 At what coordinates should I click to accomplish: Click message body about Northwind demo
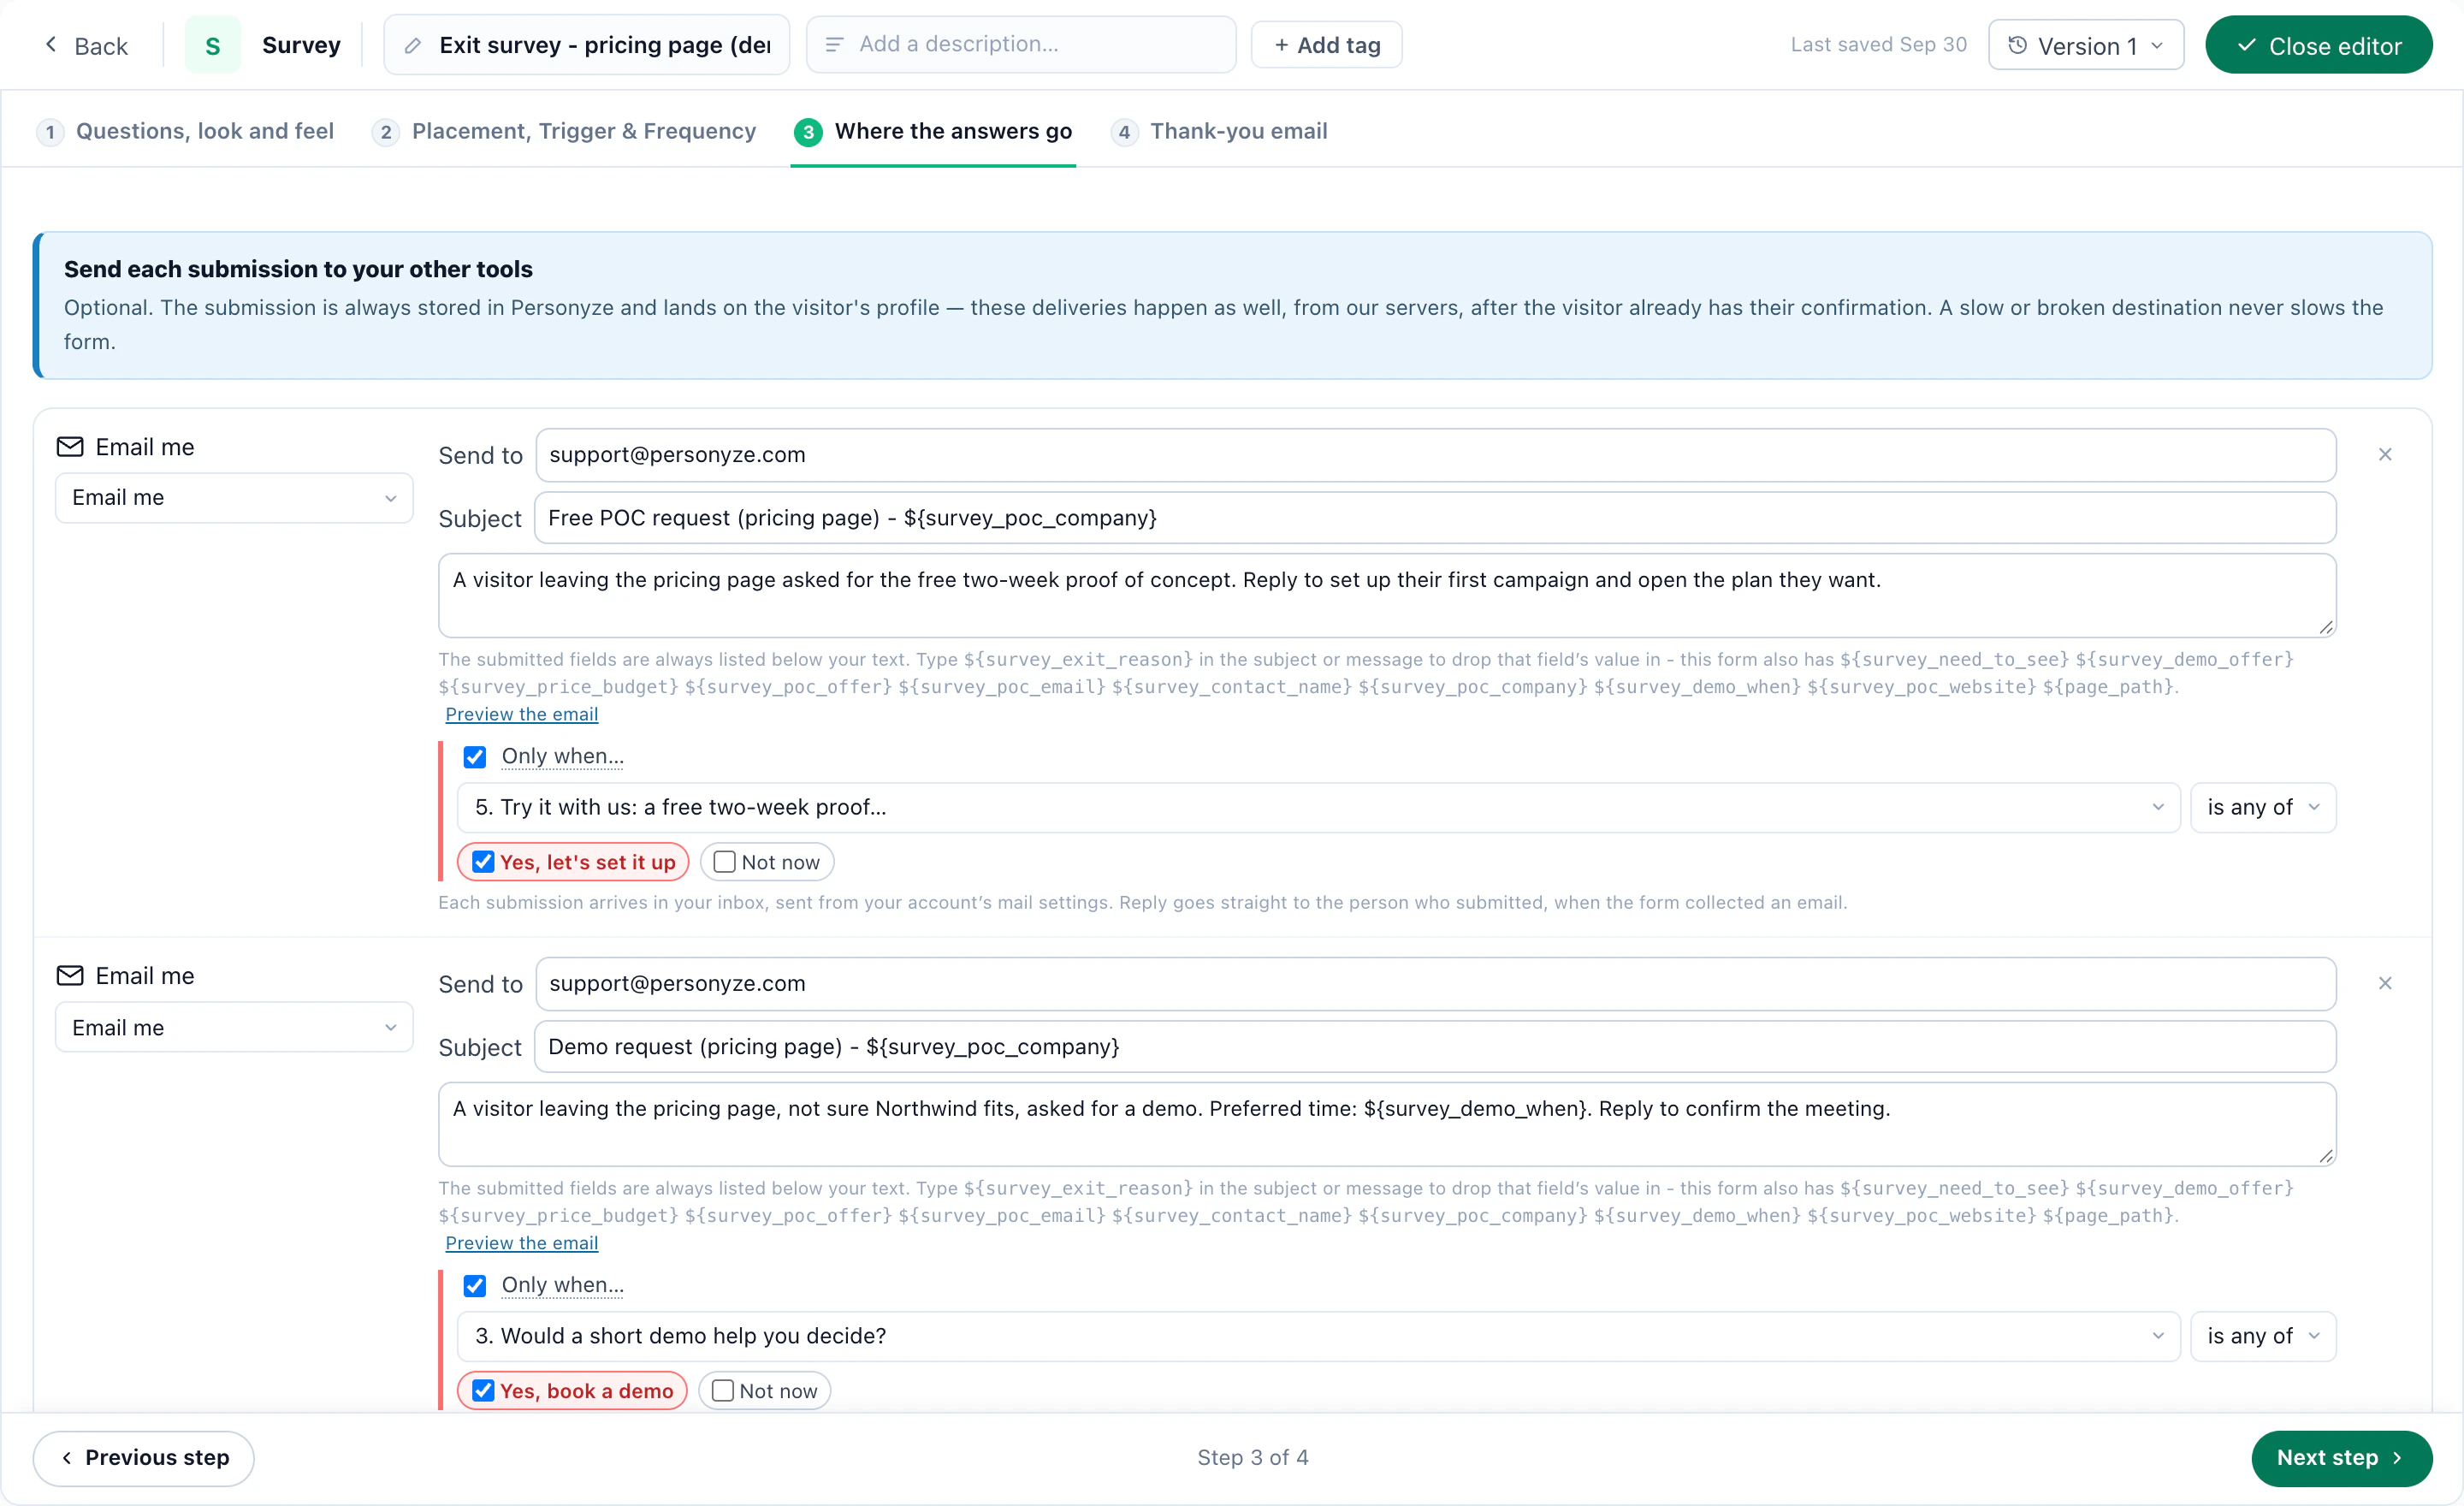click(x=1387, y=1125)
